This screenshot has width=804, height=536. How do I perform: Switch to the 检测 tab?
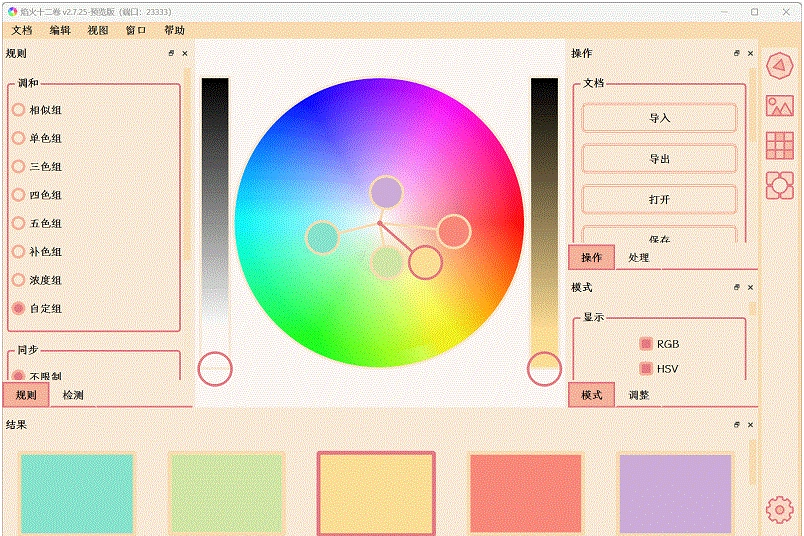tap(73, 395)
